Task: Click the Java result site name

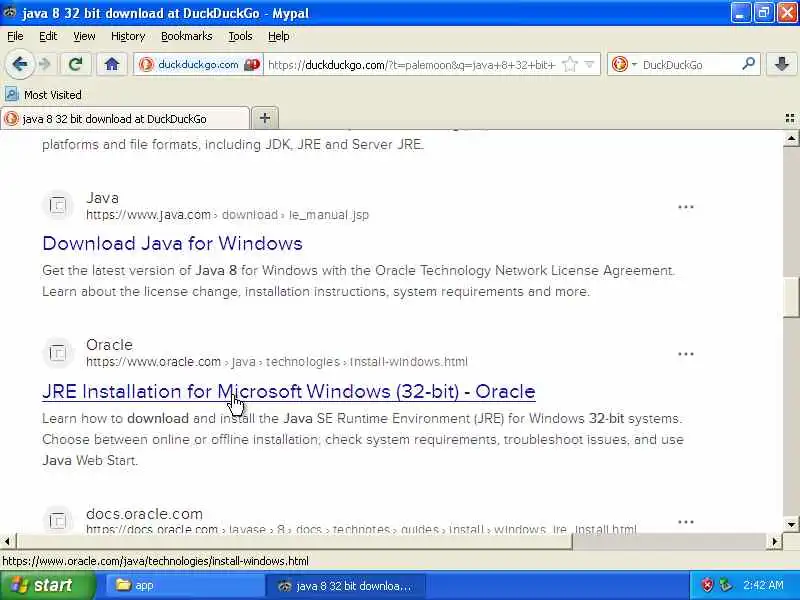Action: [103, 198]
